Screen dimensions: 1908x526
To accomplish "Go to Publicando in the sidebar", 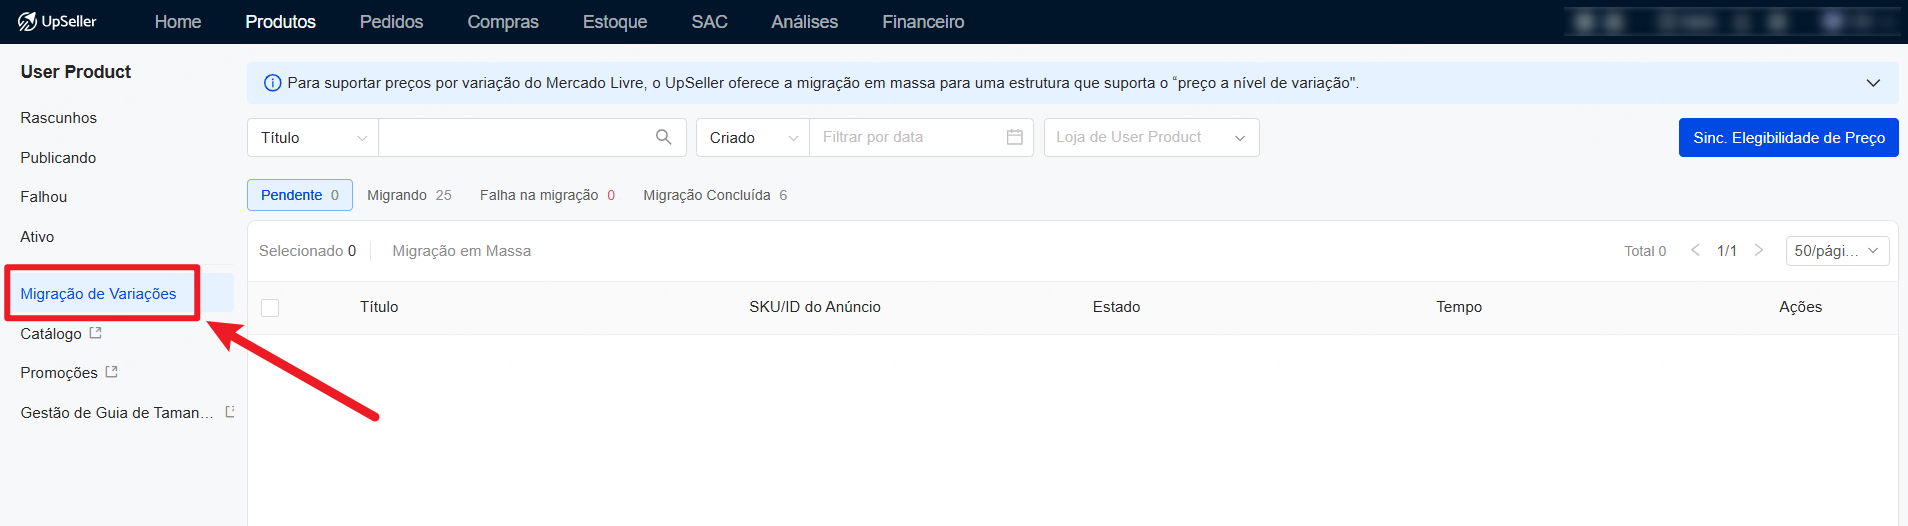I will (58, 158).
